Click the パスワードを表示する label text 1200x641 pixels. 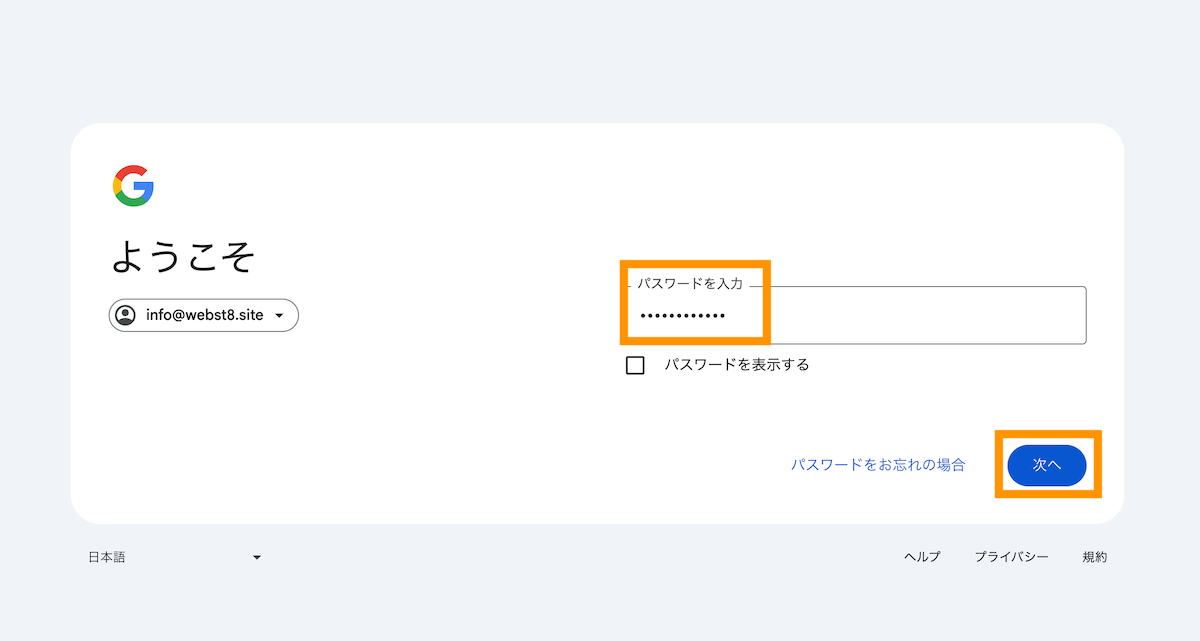(x=737, y=365)
